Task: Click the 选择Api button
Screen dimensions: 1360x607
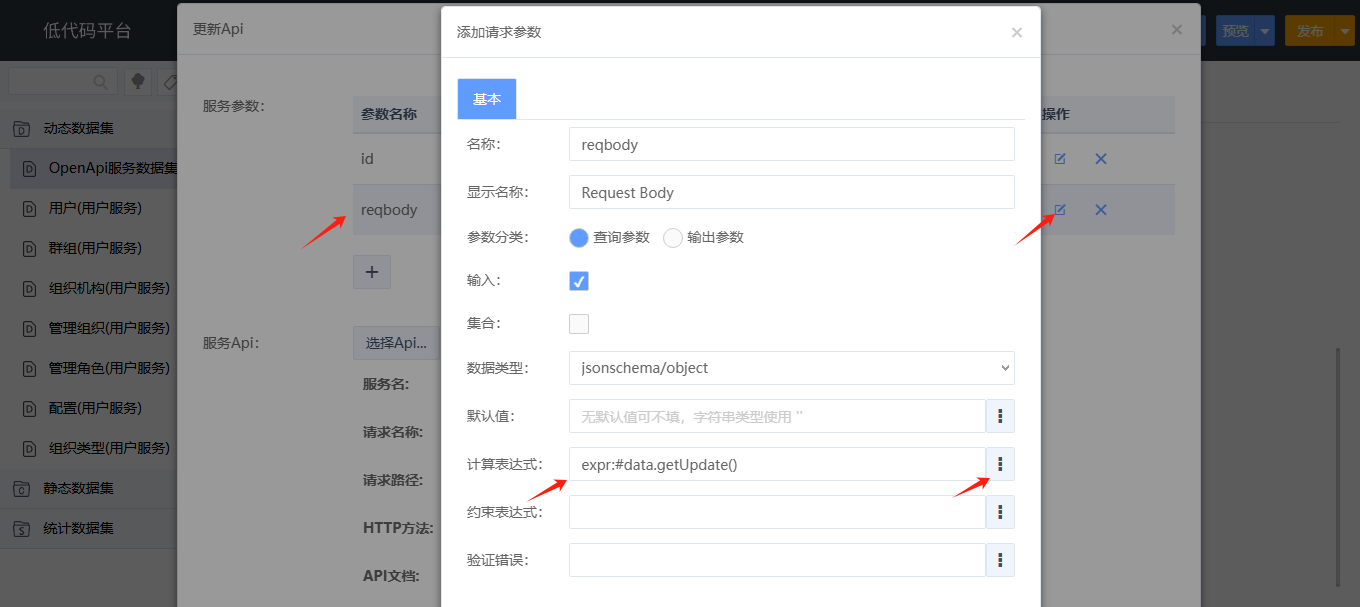Action: (x=396, y=343)
